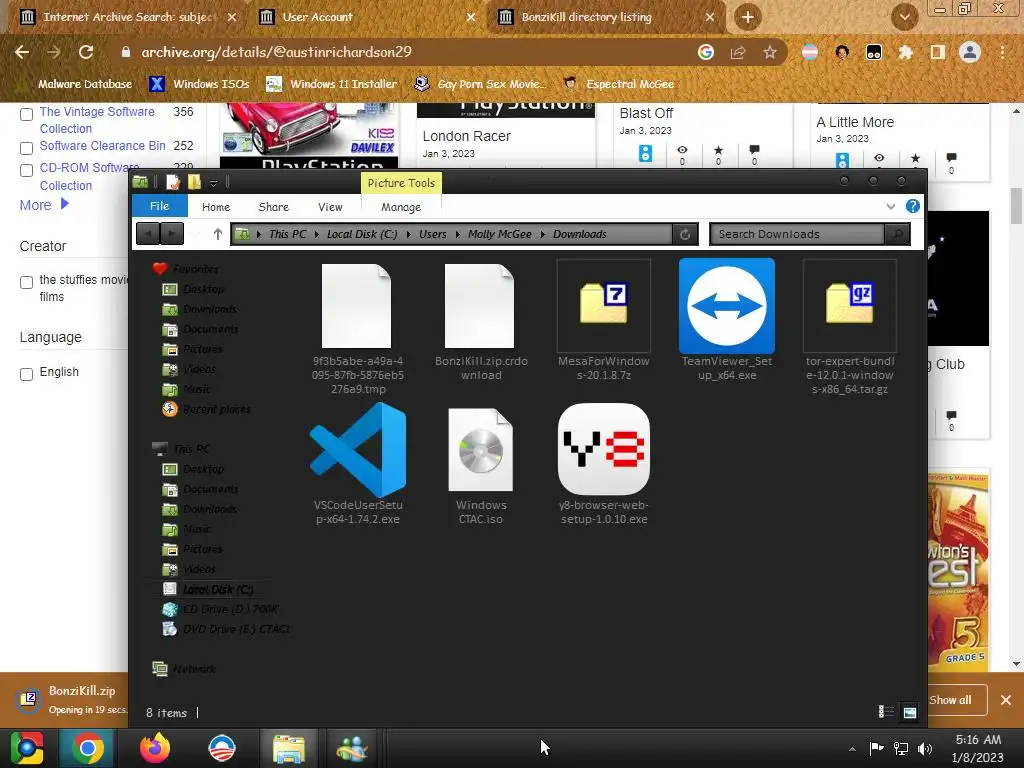Go up one folder level in Explorer
Screen dimensions: 1024x768
(x=217, y=234)
